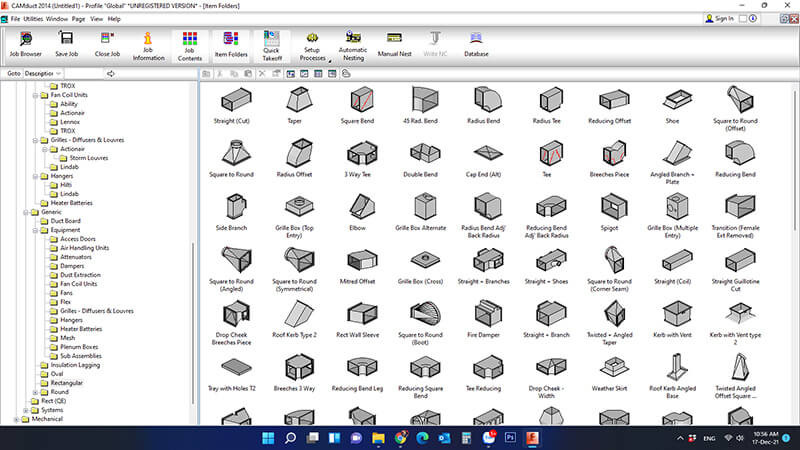Collapse the Equipment folder in tree
The image size is (800, 450).
(35, 231)
